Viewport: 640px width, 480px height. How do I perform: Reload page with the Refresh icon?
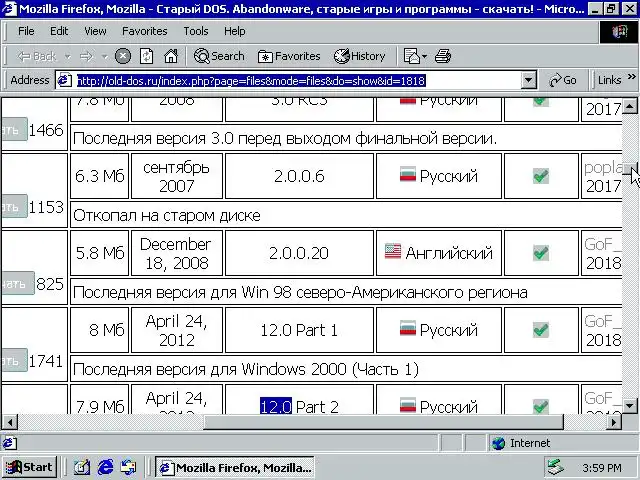[x=147, y=56]
